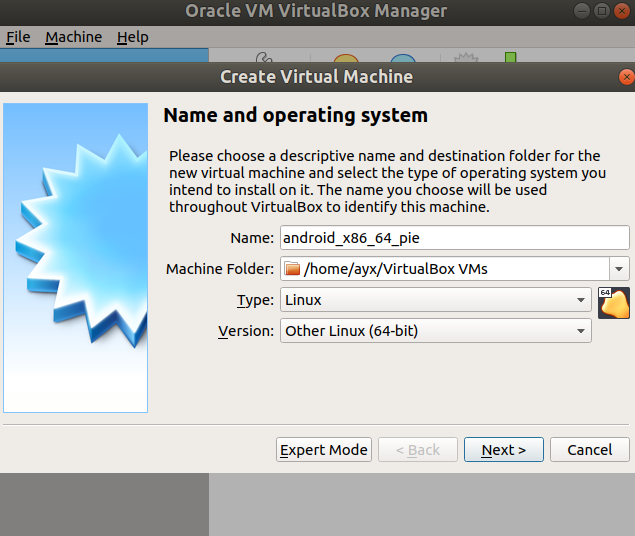Open the Version dropdown set to Other Linux (64-bit)

pos(436,331)
